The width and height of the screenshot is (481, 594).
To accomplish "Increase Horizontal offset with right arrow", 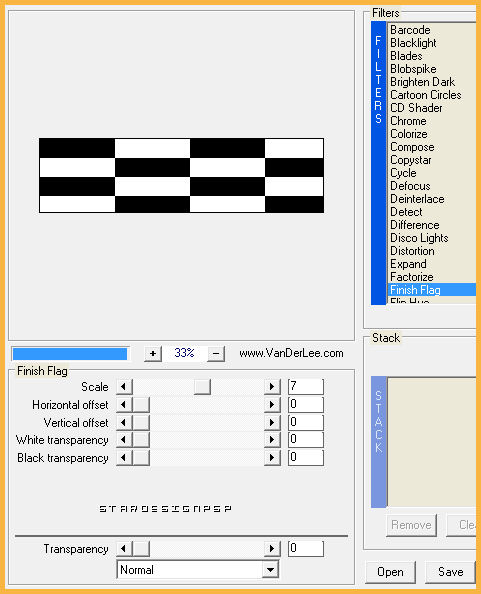I will pos(272,405).
